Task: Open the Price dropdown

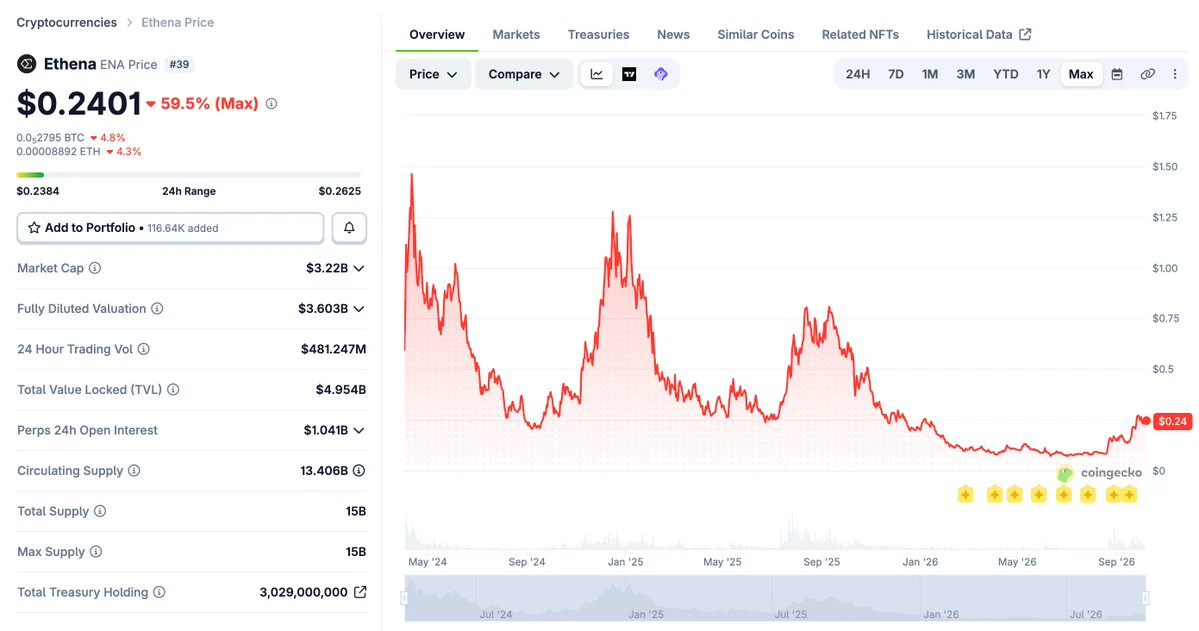Action: point(433,74)
